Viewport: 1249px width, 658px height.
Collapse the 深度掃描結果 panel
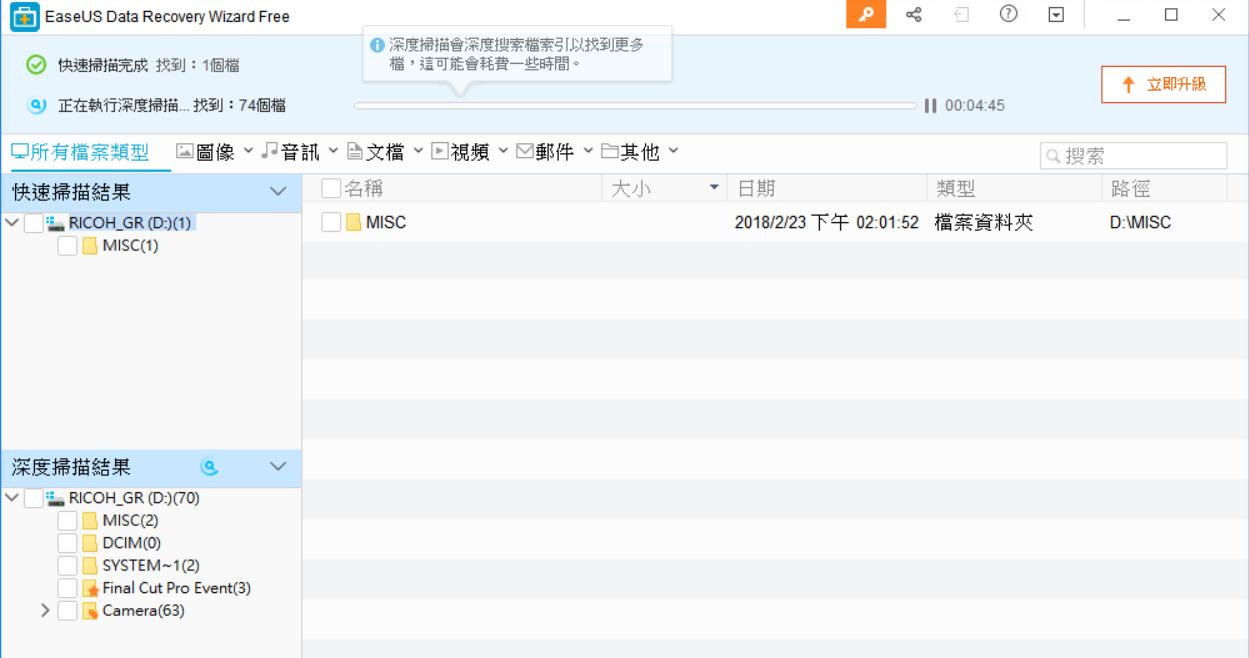point(278,467)
